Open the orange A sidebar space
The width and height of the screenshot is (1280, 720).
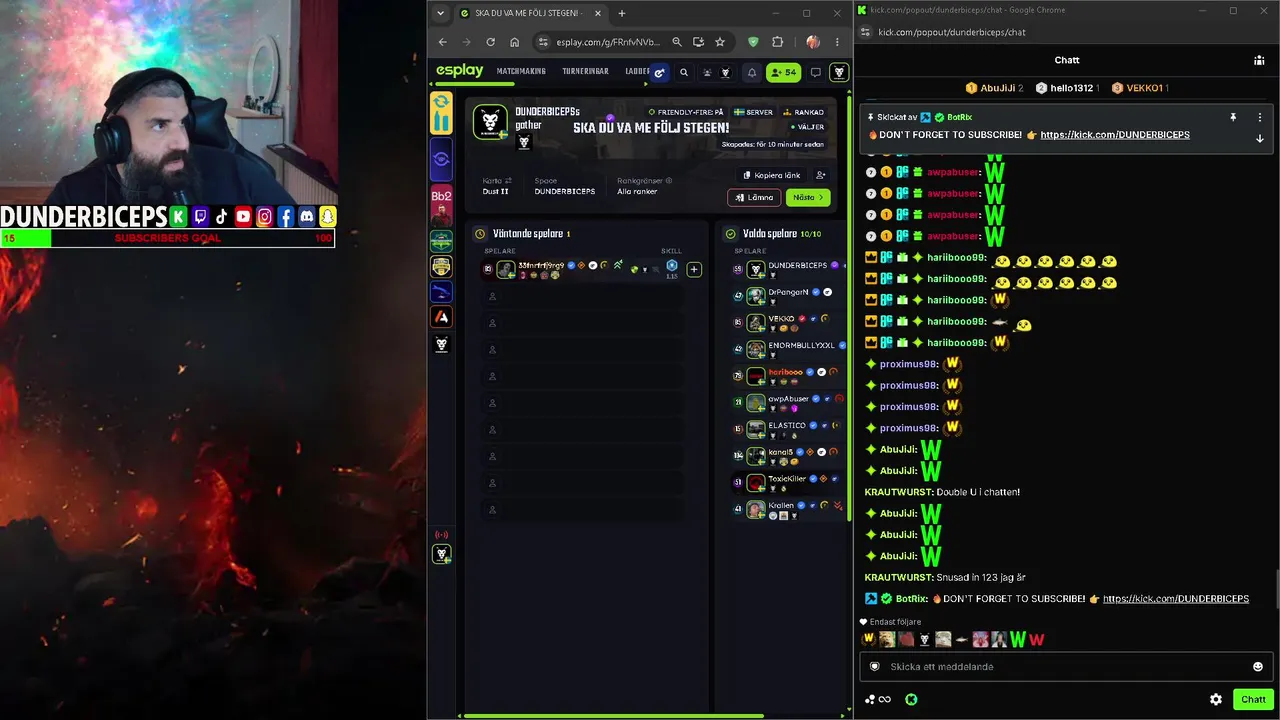[x=441, y=317]
